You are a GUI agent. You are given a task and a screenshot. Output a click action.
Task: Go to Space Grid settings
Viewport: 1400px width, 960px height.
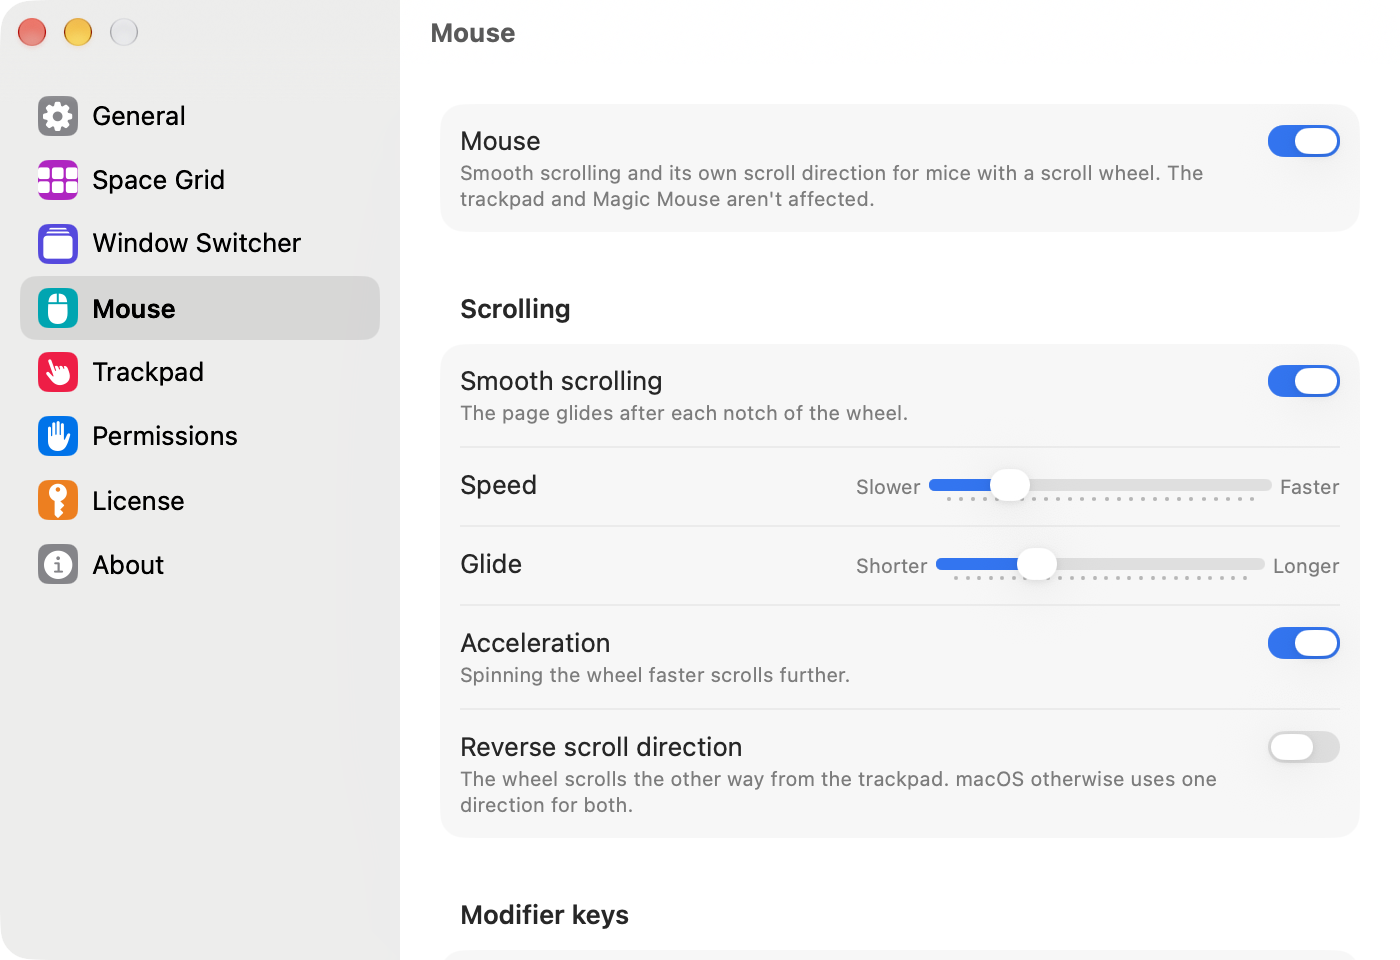[200, 180]
